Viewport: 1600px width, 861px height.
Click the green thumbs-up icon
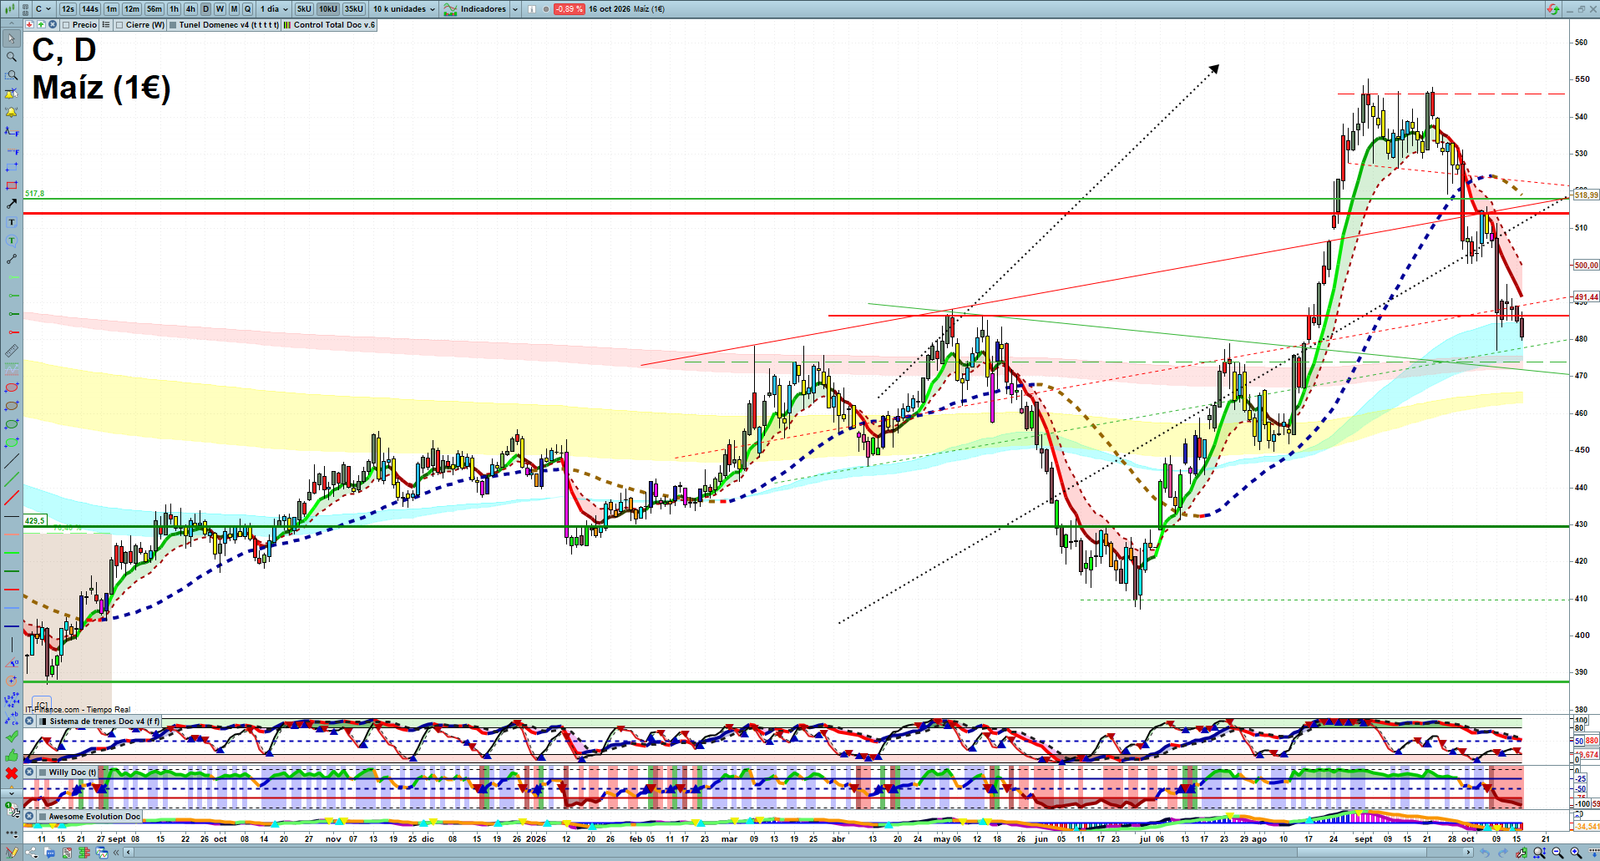(x=11, y=755)
